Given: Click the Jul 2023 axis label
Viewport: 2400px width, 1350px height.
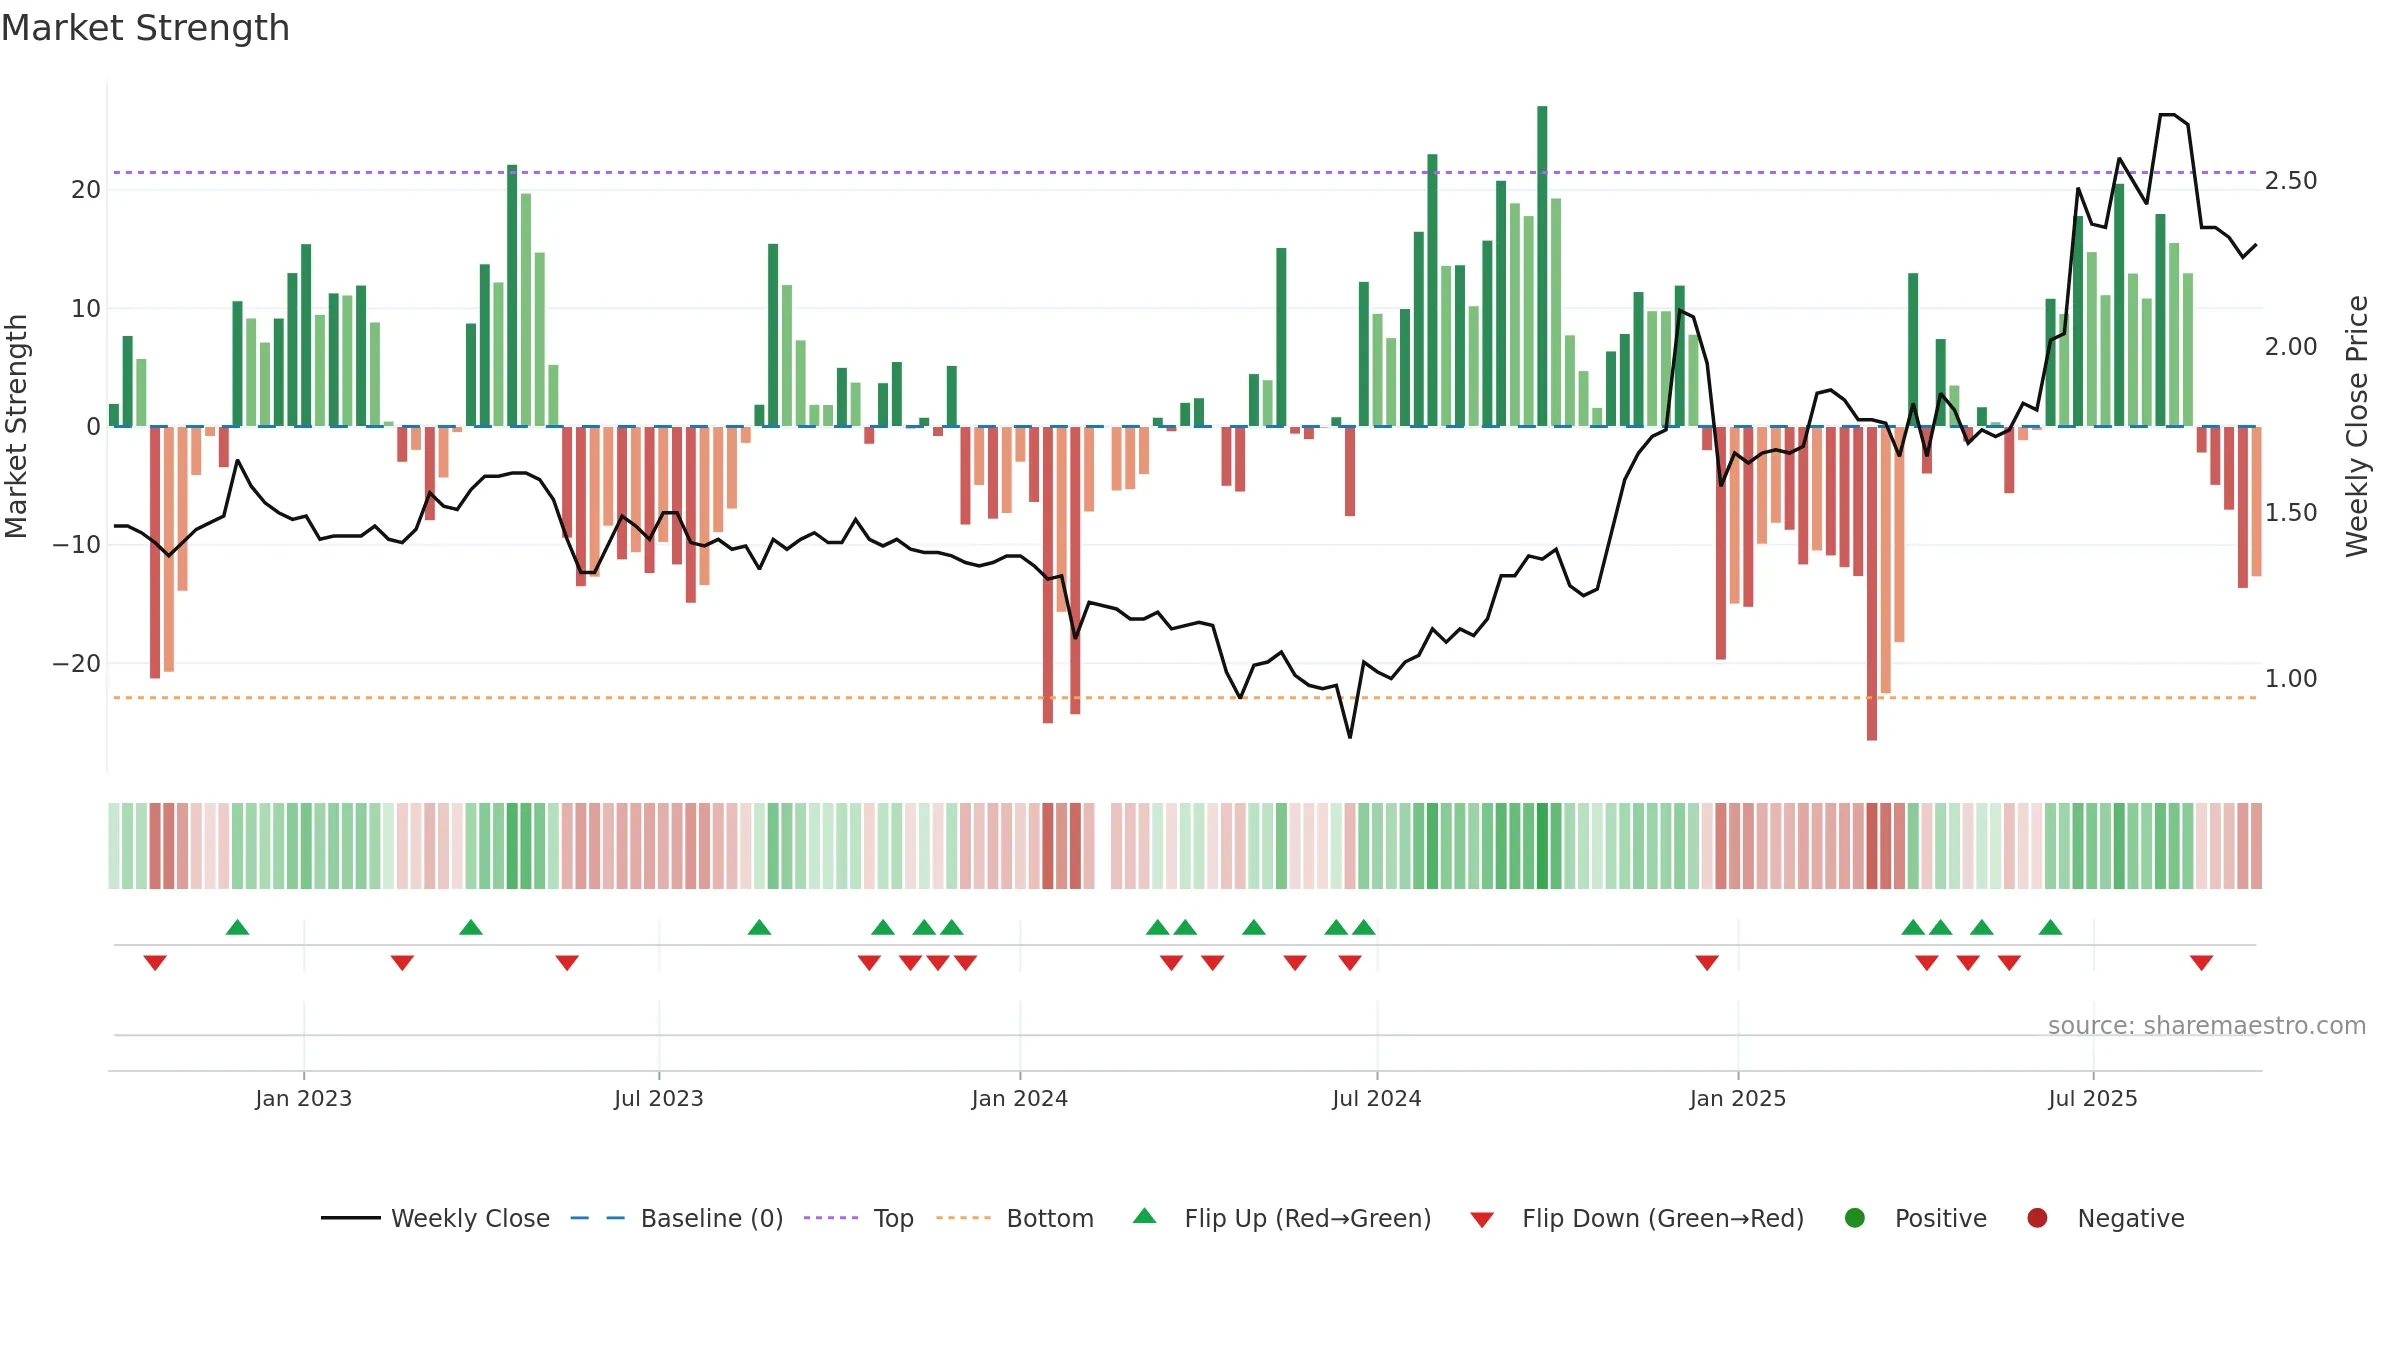Looking at the screenshot, I should point(659,1098).
